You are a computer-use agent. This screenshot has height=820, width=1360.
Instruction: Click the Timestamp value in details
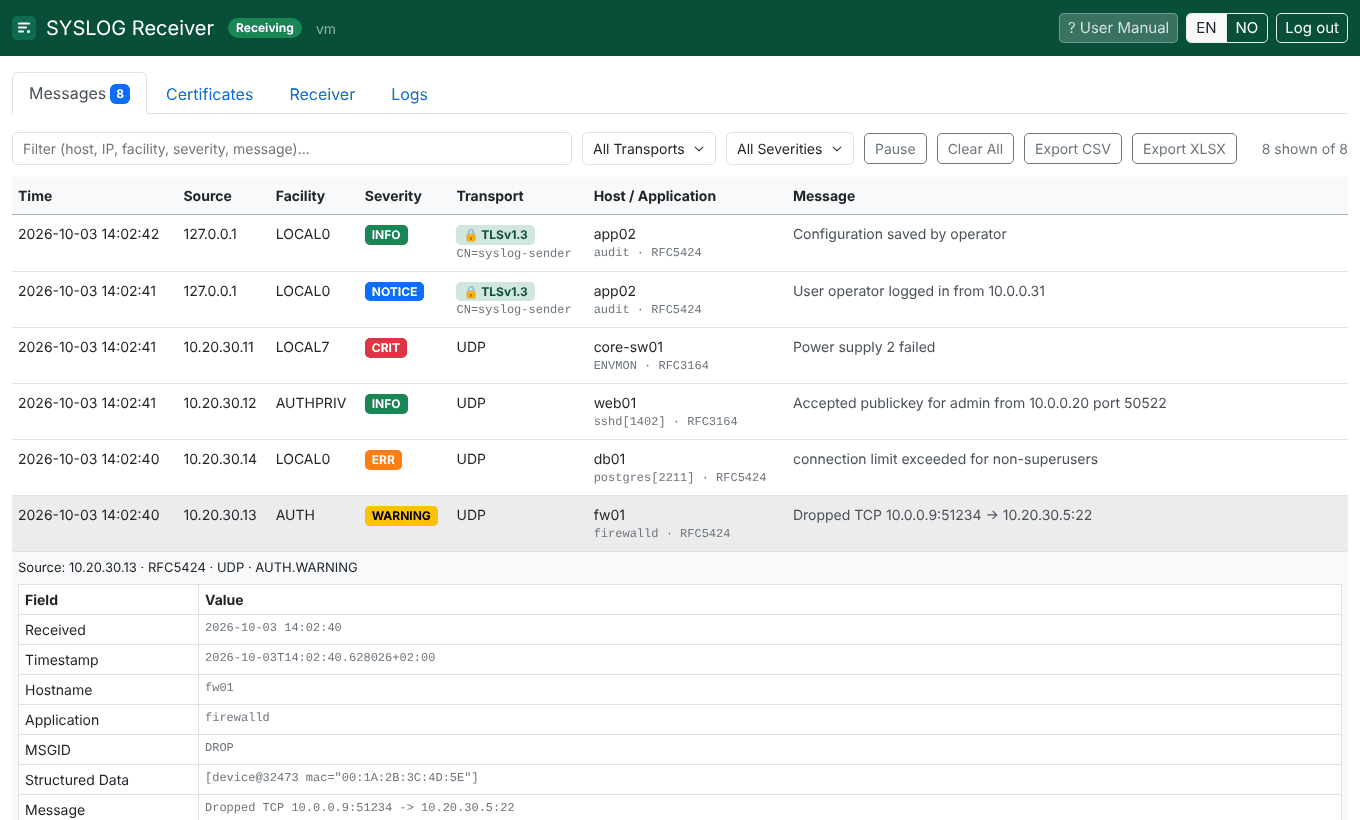point(320,658)
